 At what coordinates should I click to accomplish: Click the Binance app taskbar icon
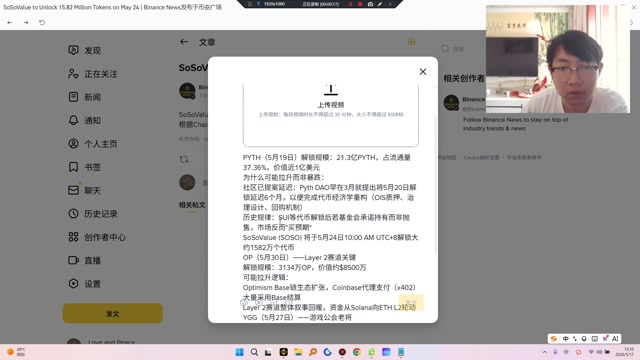(x=283, y=352)
